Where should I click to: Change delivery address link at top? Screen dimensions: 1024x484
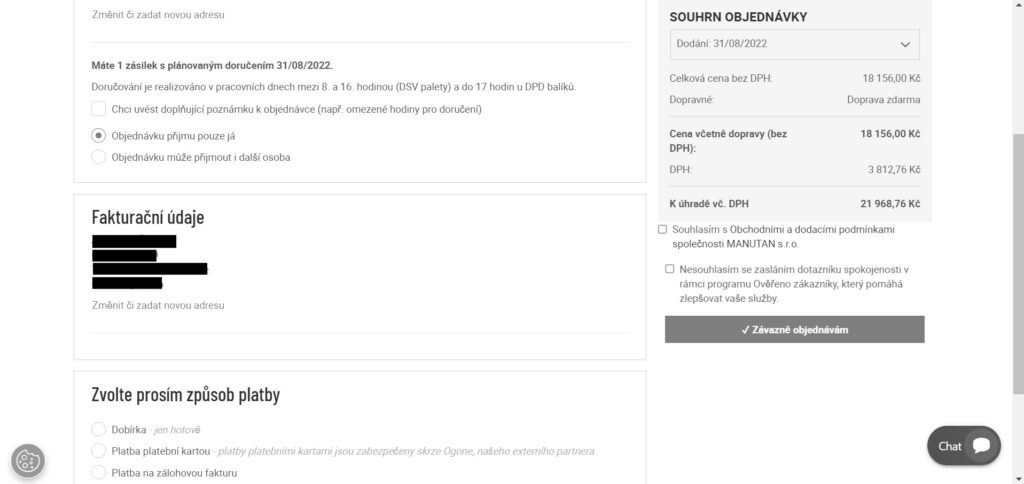158,14
